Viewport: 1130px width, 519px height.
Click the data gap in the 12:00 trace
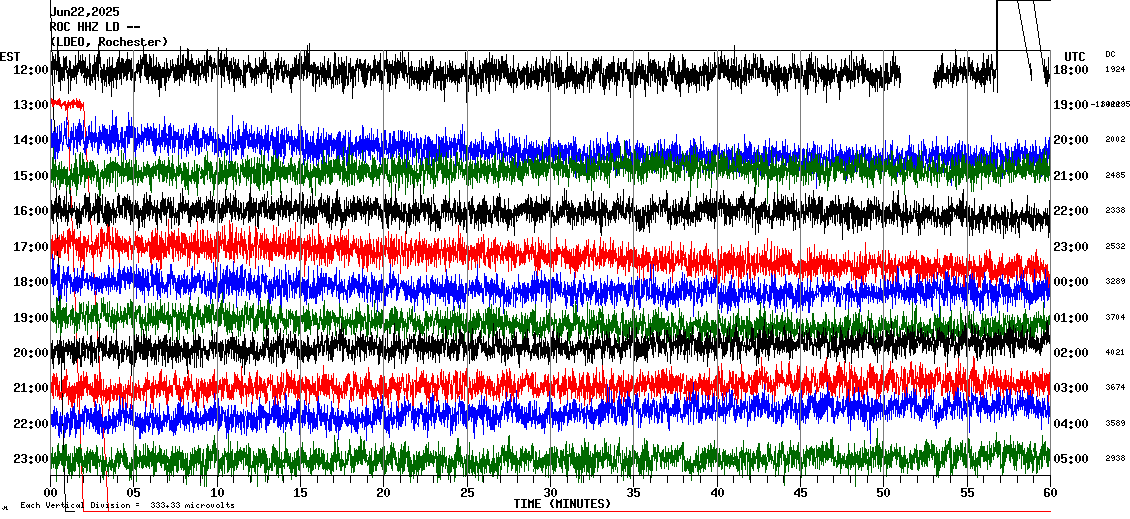click(x=916, y=73)
